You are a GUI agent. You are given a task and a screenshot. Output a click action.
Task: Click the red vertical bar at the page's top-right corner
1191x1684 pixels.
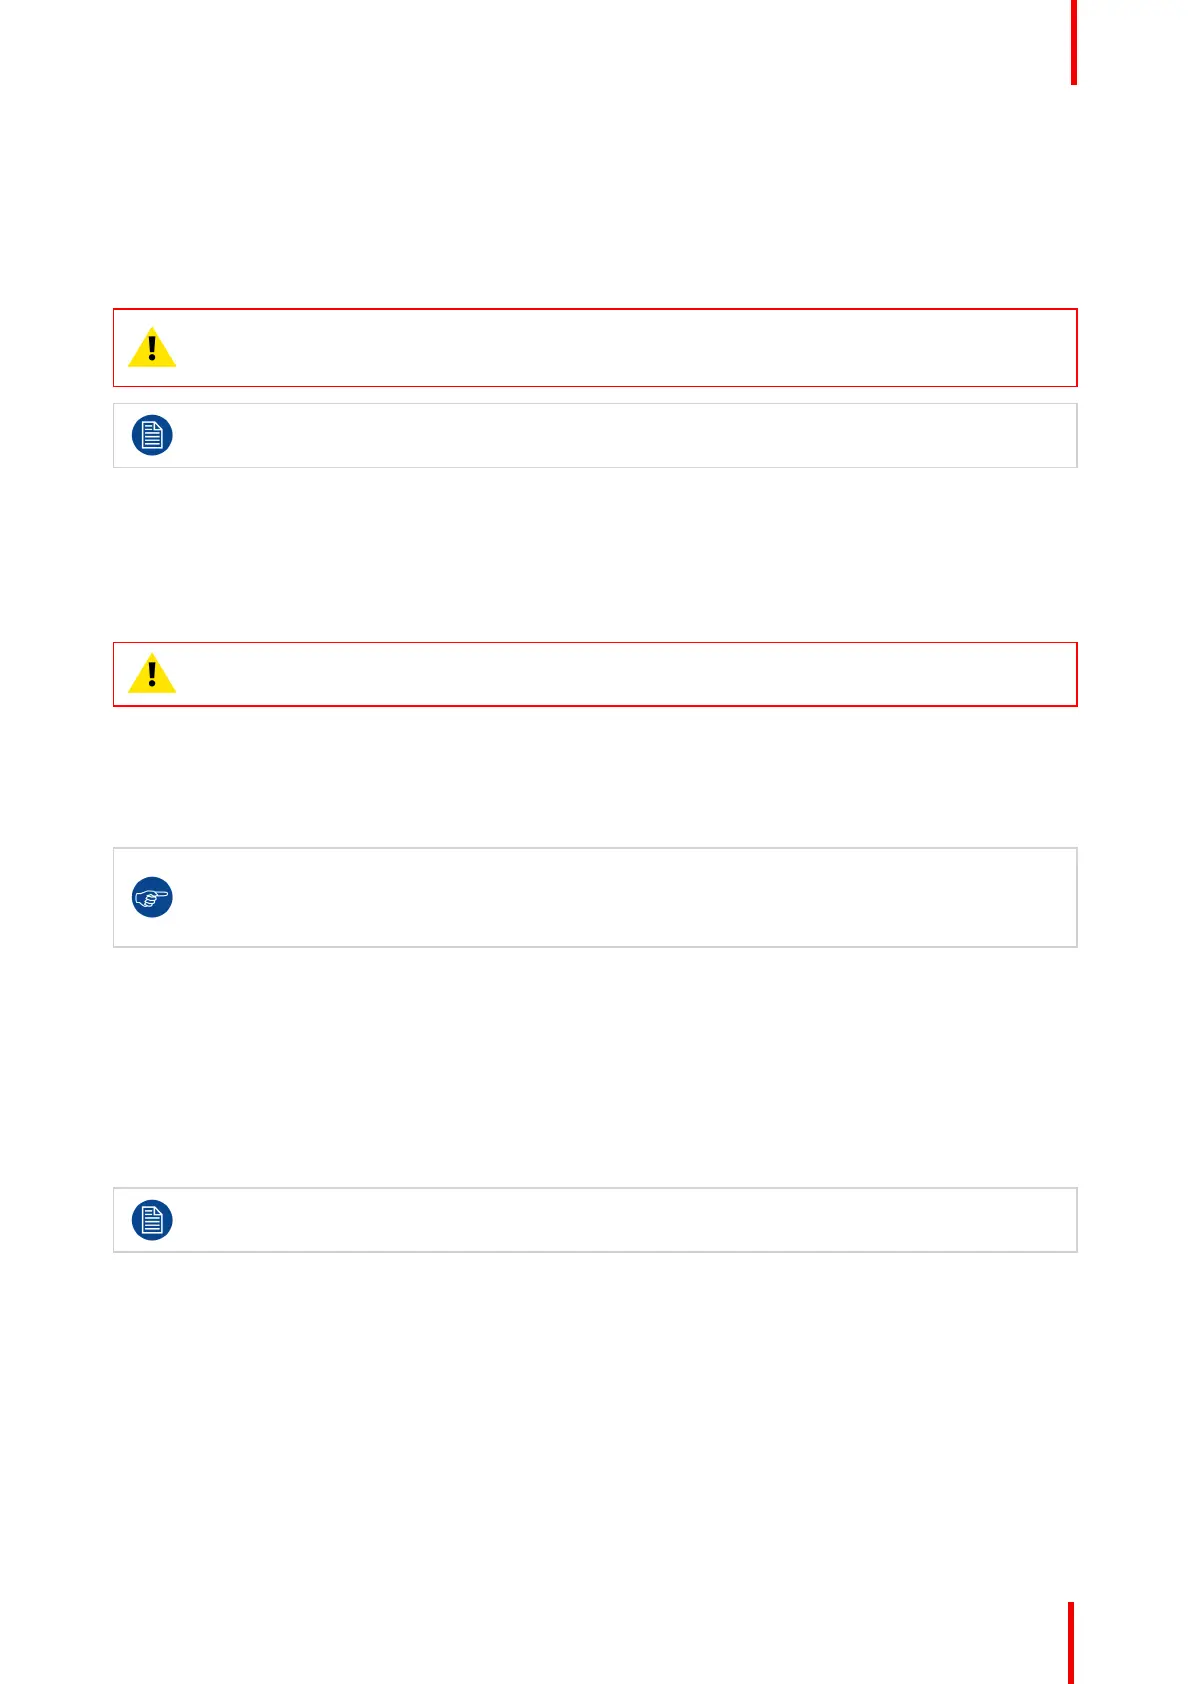(1074, 42)
